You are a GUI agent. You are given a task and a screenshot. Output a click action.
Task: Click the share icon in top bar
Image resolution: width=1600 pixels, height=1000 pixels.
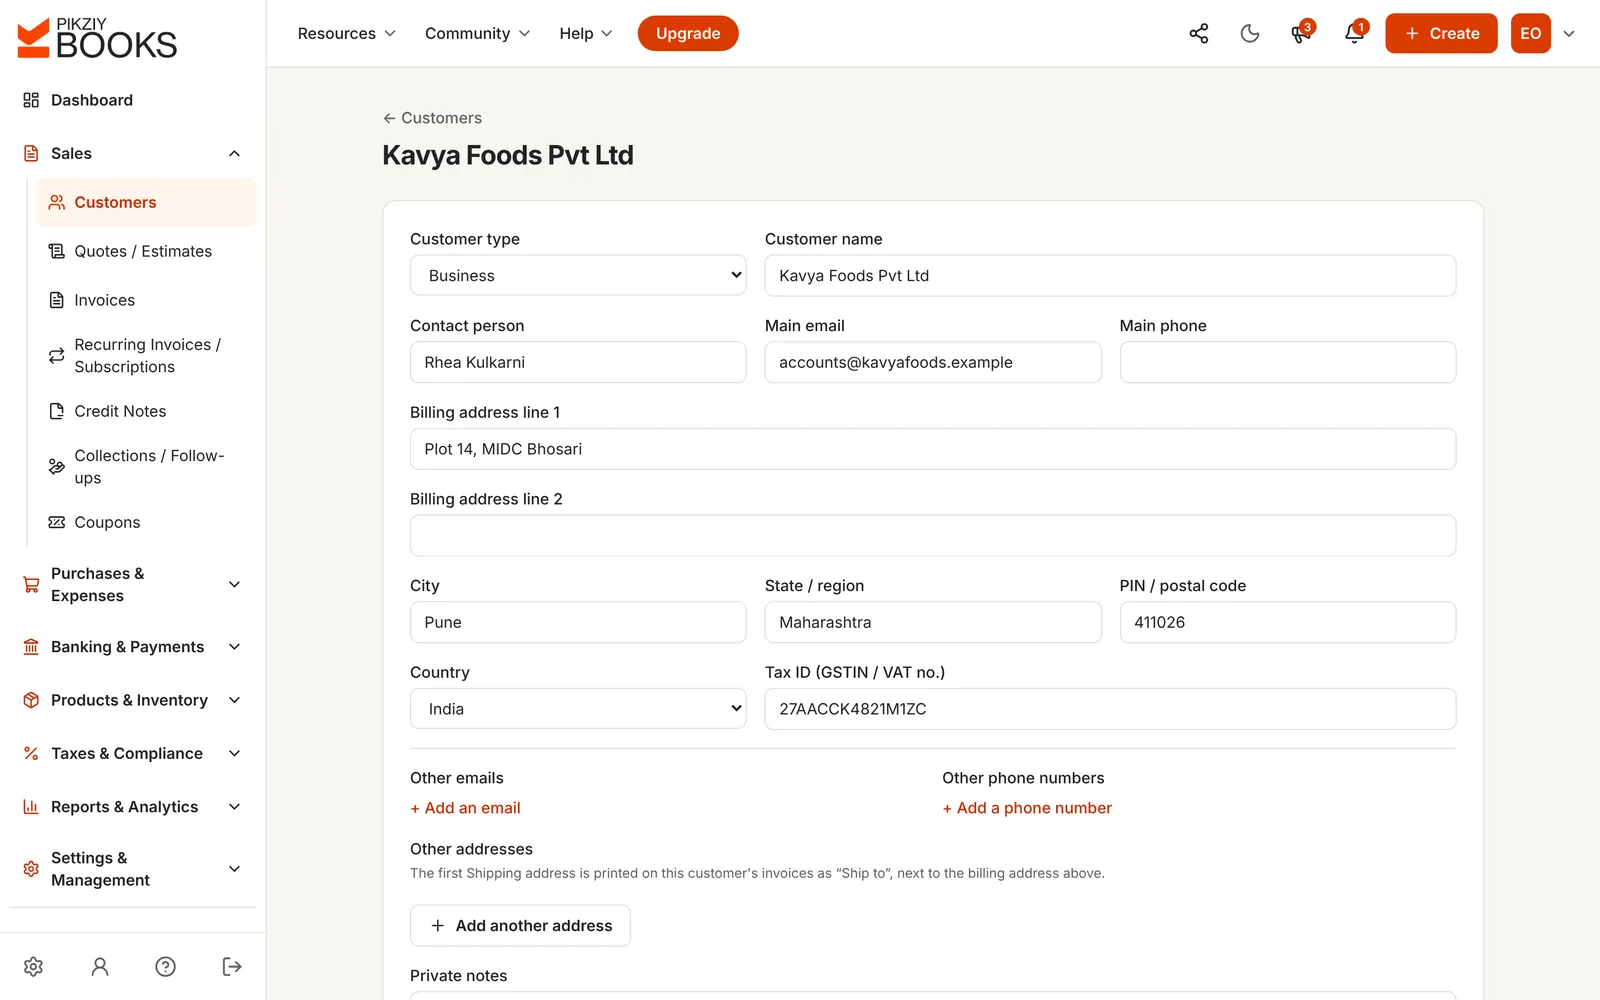click(1199, 34)
